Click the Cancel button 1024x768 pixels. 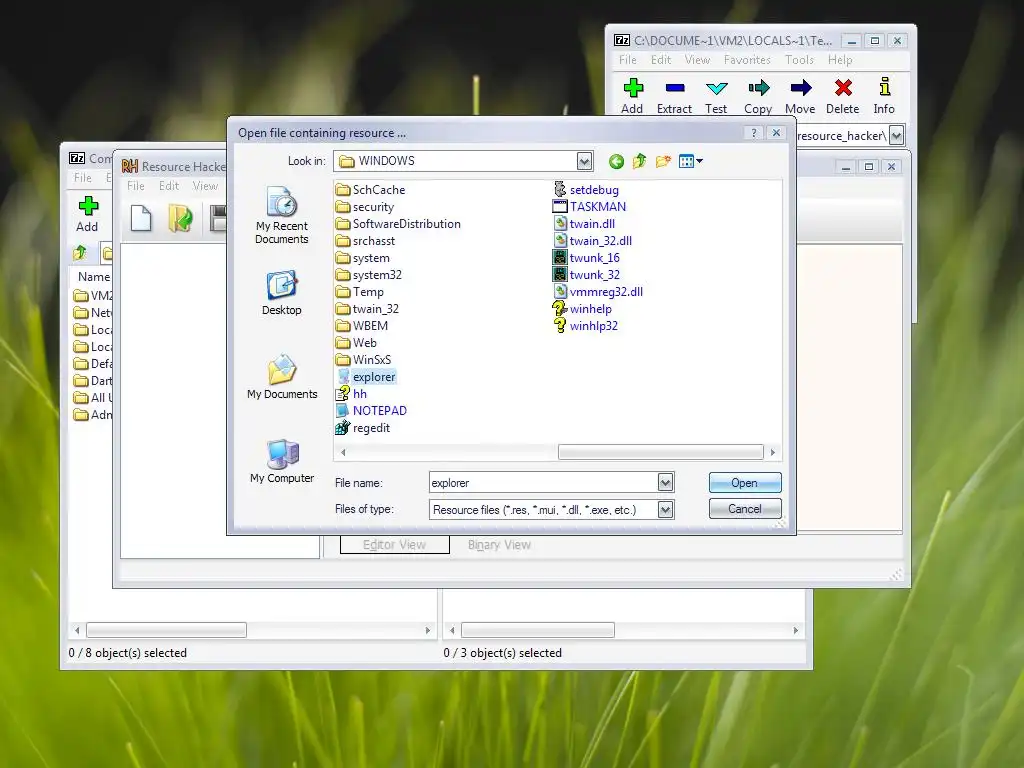(744, 509)
